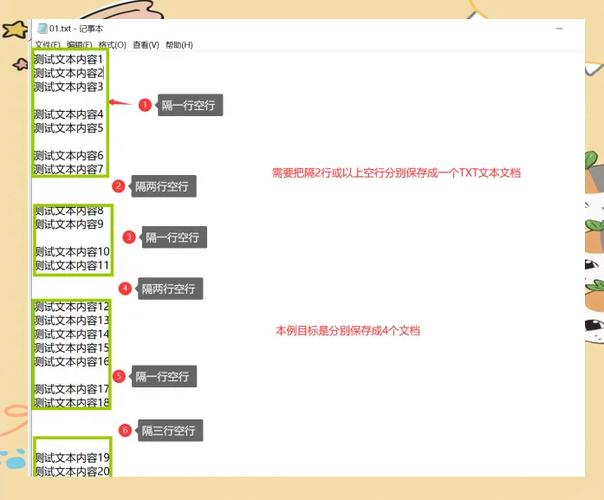Click the 隔三行空行 label
This screenshot has height=500, width=604.
[x=172, y=431]
